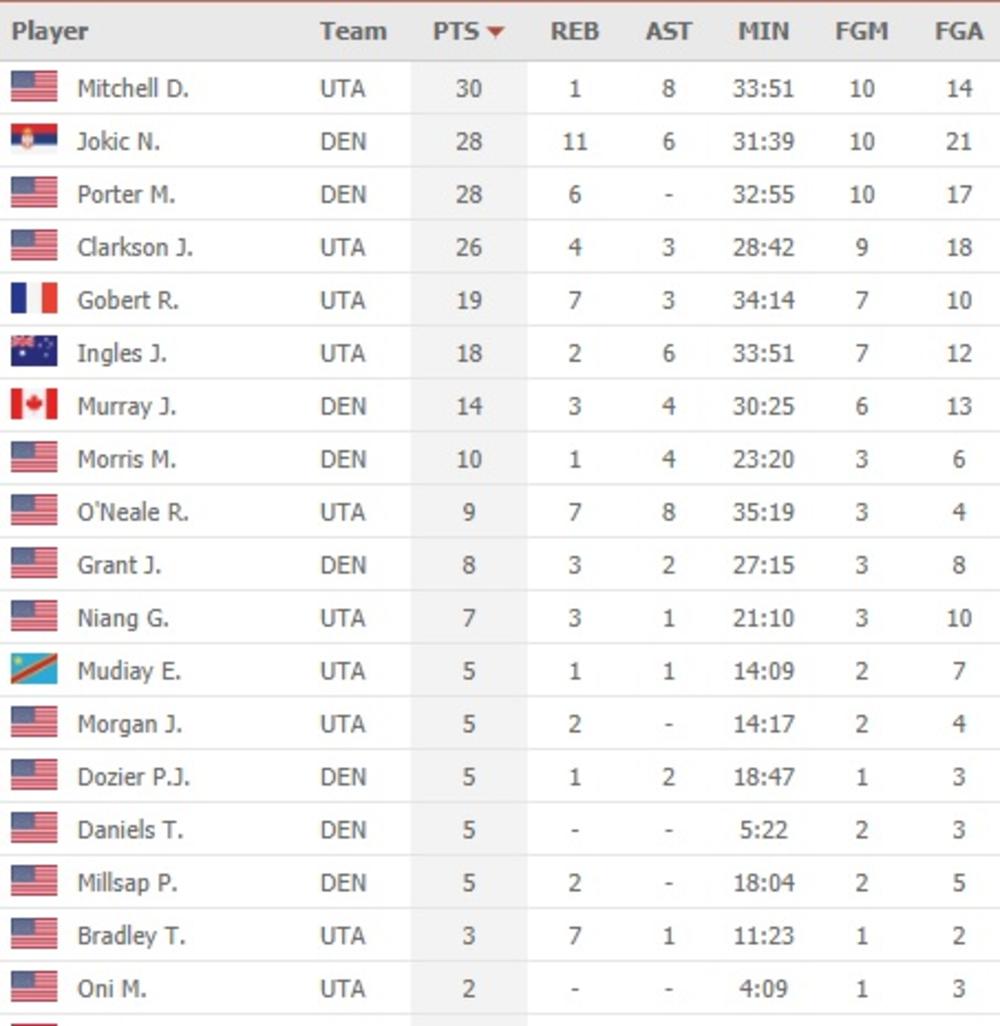
Task: Click the DR Congo flag beside Mudiay E.
Action: (34, 670)
